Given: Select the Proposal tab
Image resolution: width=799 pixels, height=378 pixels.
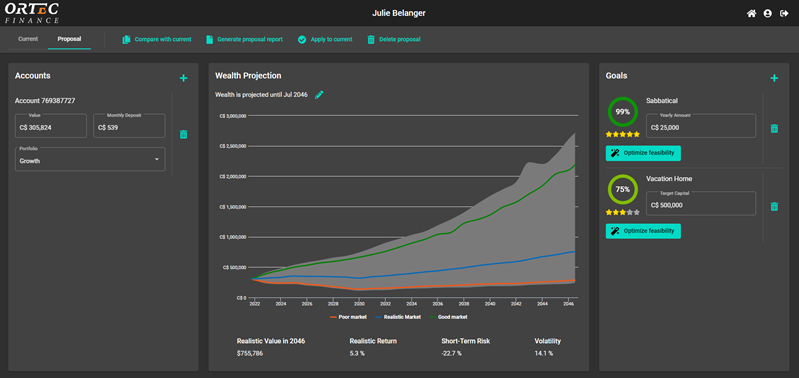Looking at the screenshot, I should tap(69, 39).
